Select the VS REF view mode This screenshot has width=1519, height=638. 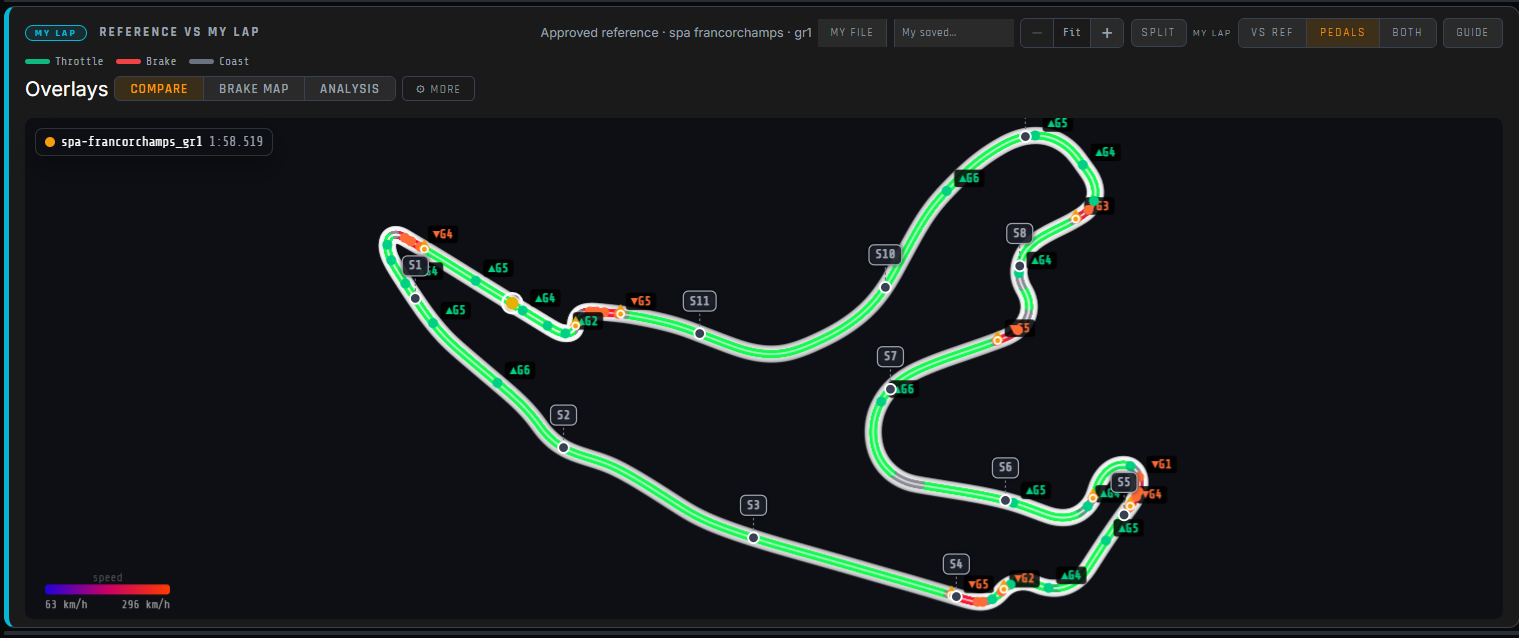(1272, 33)
